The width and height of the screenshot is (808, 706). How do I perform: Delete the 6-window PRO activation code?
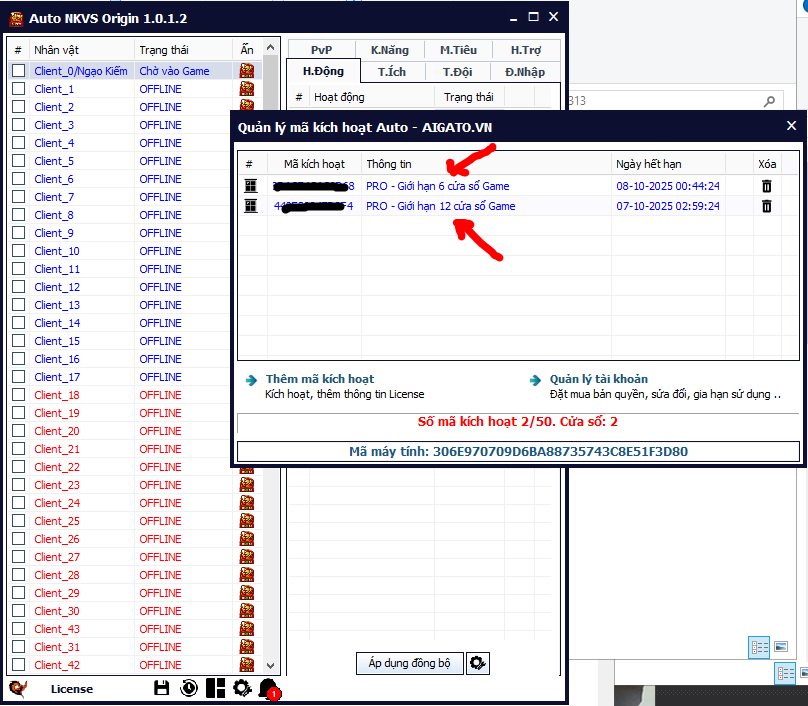767,186
